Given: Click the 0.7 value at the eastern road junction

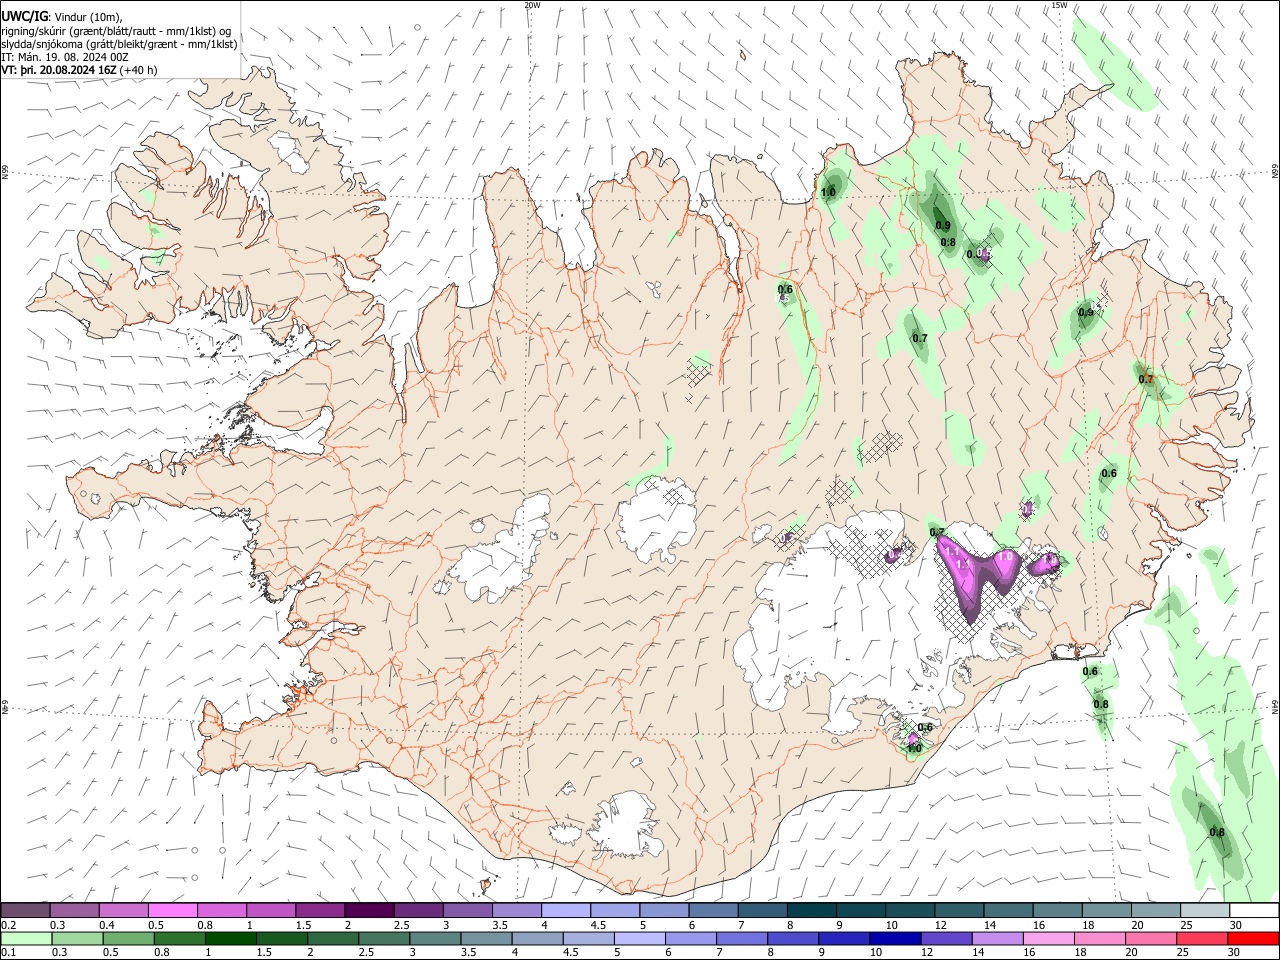Looking at the screenshot, I should pos(1146,379).
